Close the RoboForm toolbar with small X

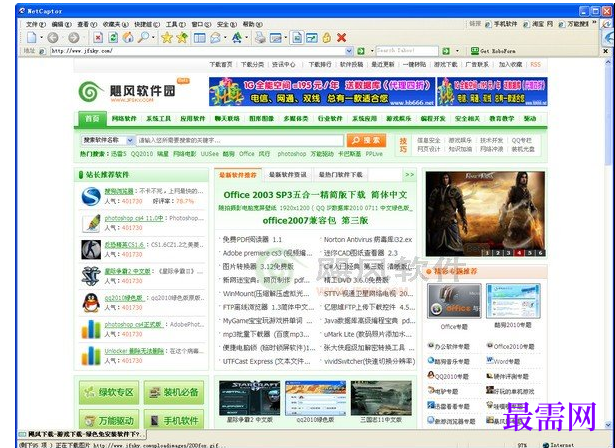pyautogui.click(x=605, y=51)
